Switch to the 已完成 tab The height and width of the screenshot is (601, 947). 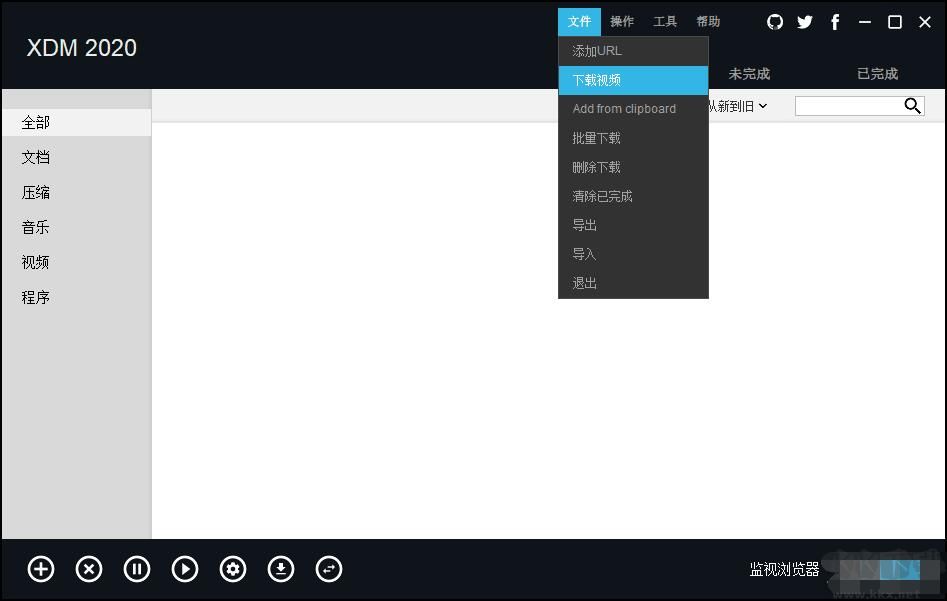(876, 73)
